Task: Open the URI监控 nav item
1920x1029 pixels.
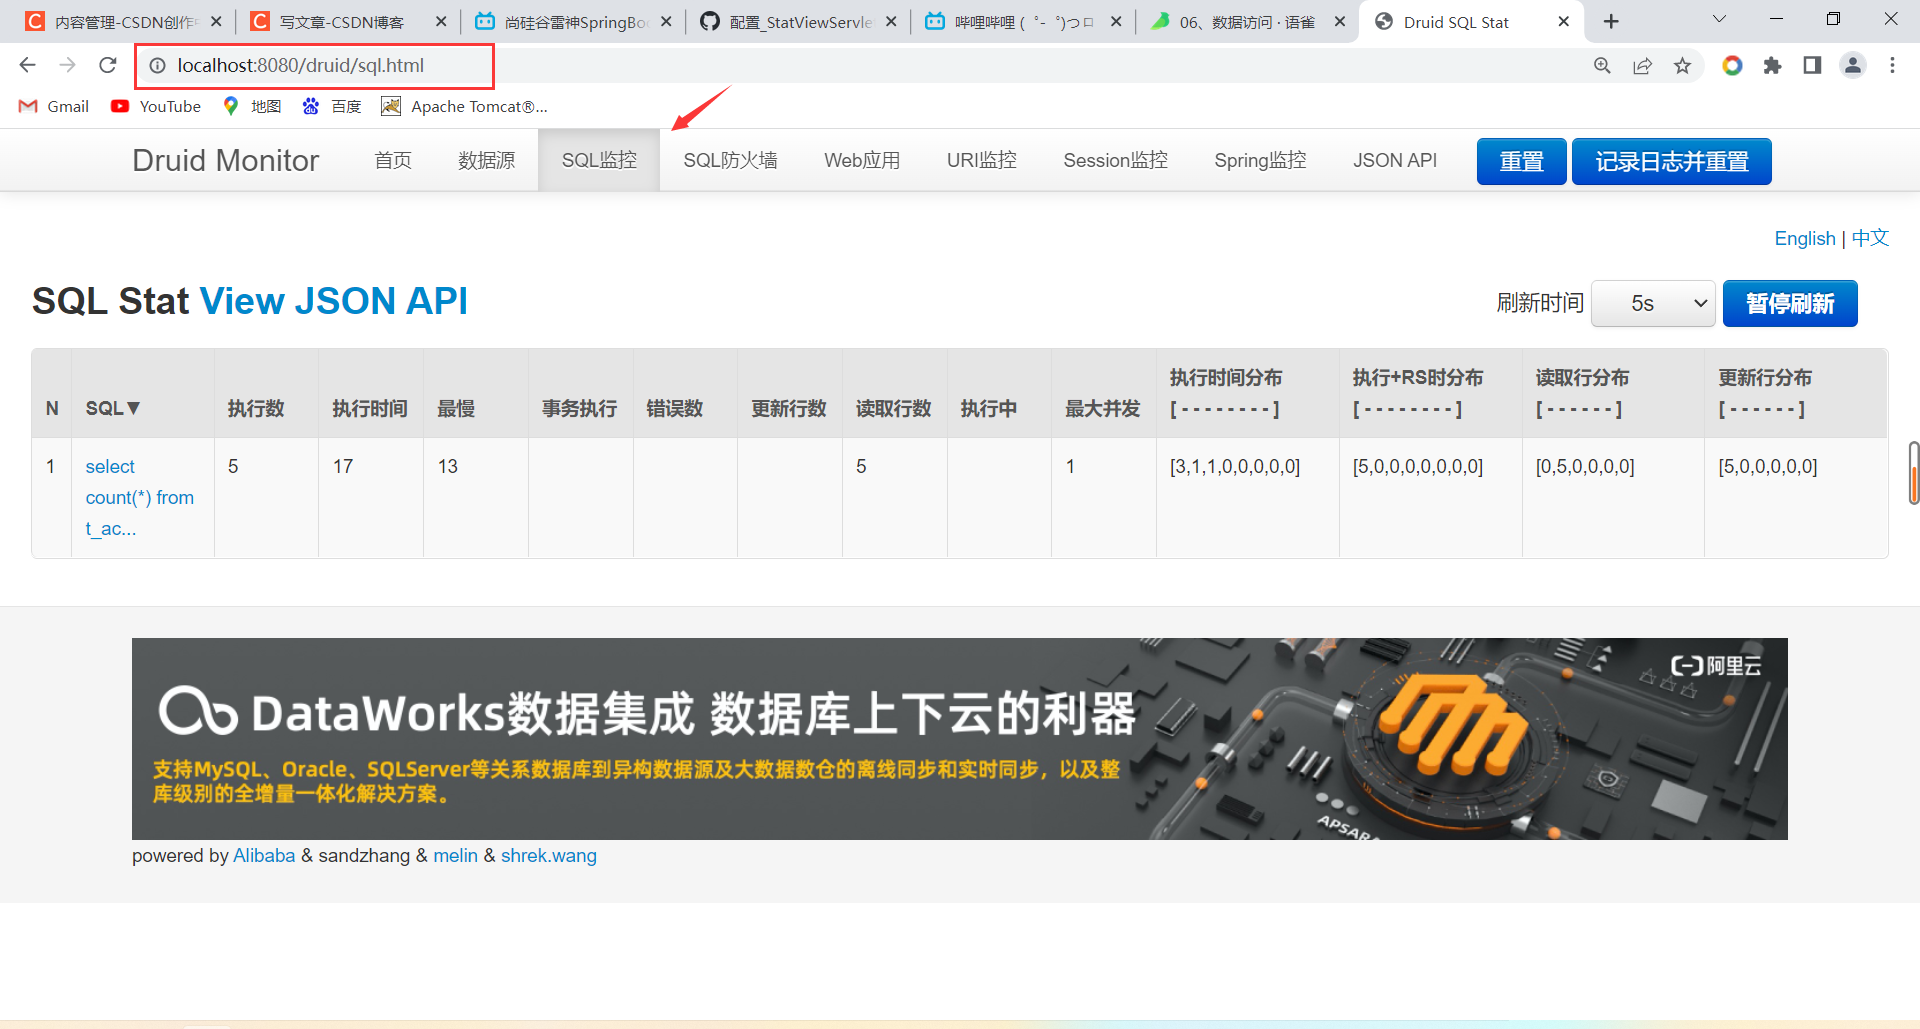Action: pyautogui.click(x=982, y=160)
